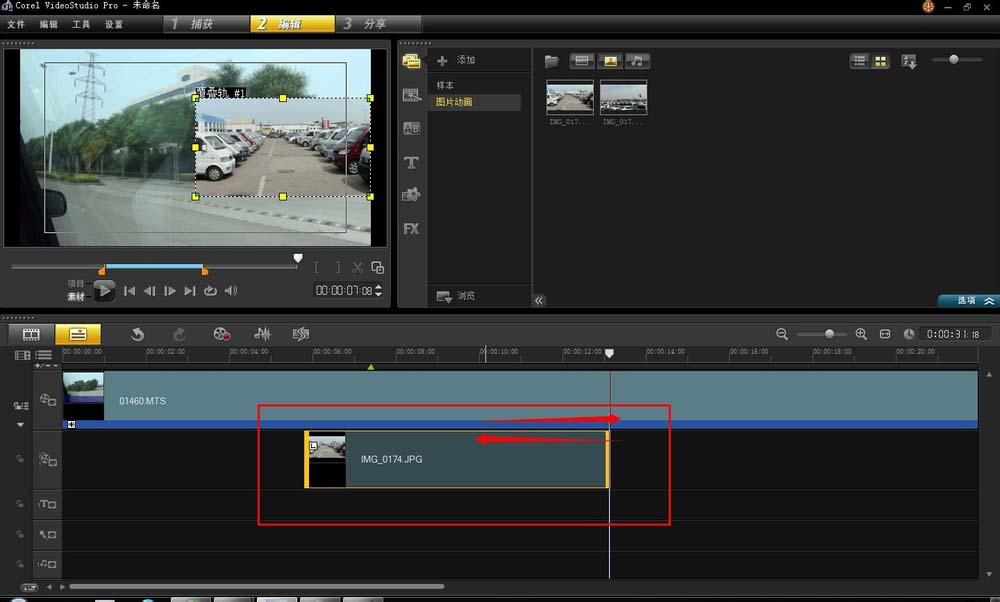Open the sound mixer waveform icon
The width and height of the screenshot is (1000, 602).
(263, 334)
